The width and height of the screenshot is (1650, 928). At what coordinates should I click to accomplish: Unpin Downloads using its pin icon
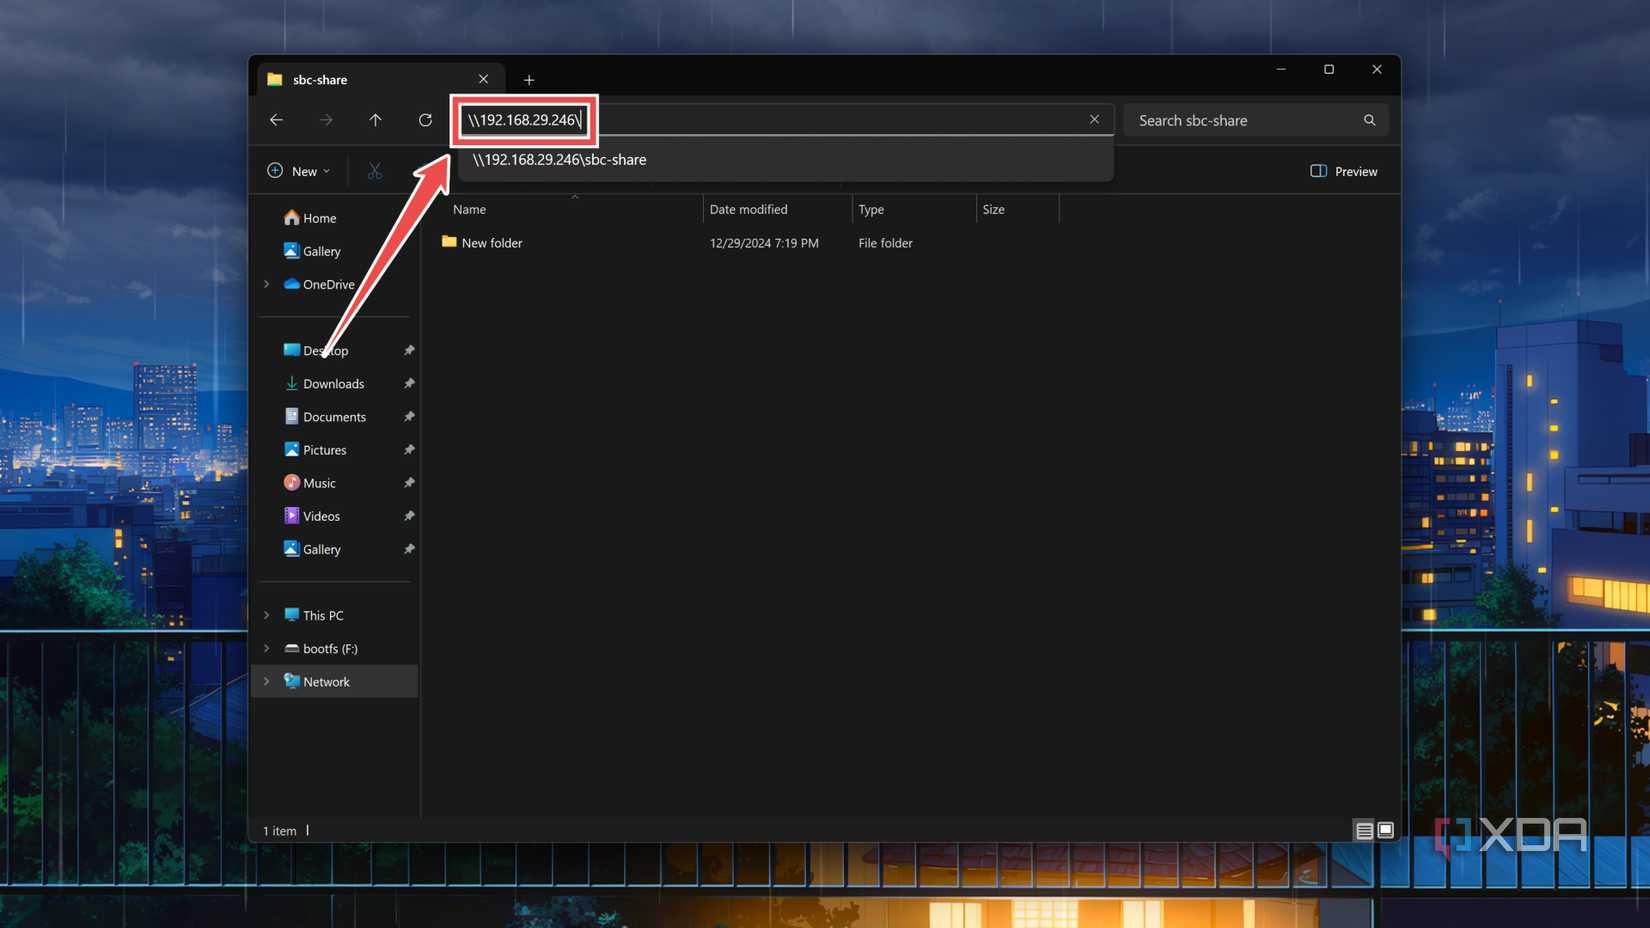pos(408,384)
